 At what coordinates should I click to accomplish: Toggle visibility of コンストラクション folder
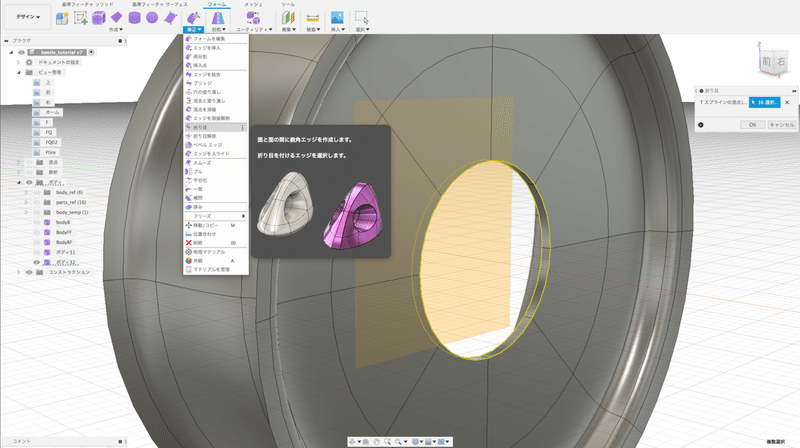click(29, 272)
